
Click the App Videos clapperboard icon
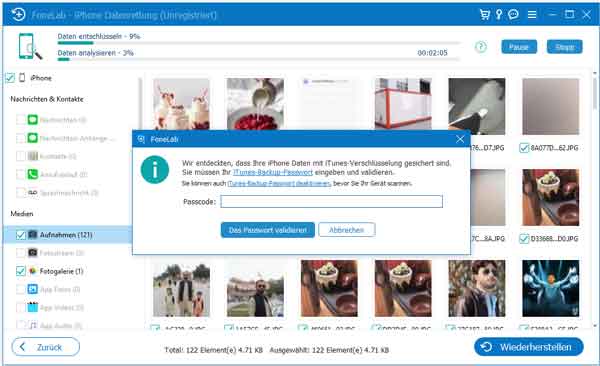(x=33, y=307)
